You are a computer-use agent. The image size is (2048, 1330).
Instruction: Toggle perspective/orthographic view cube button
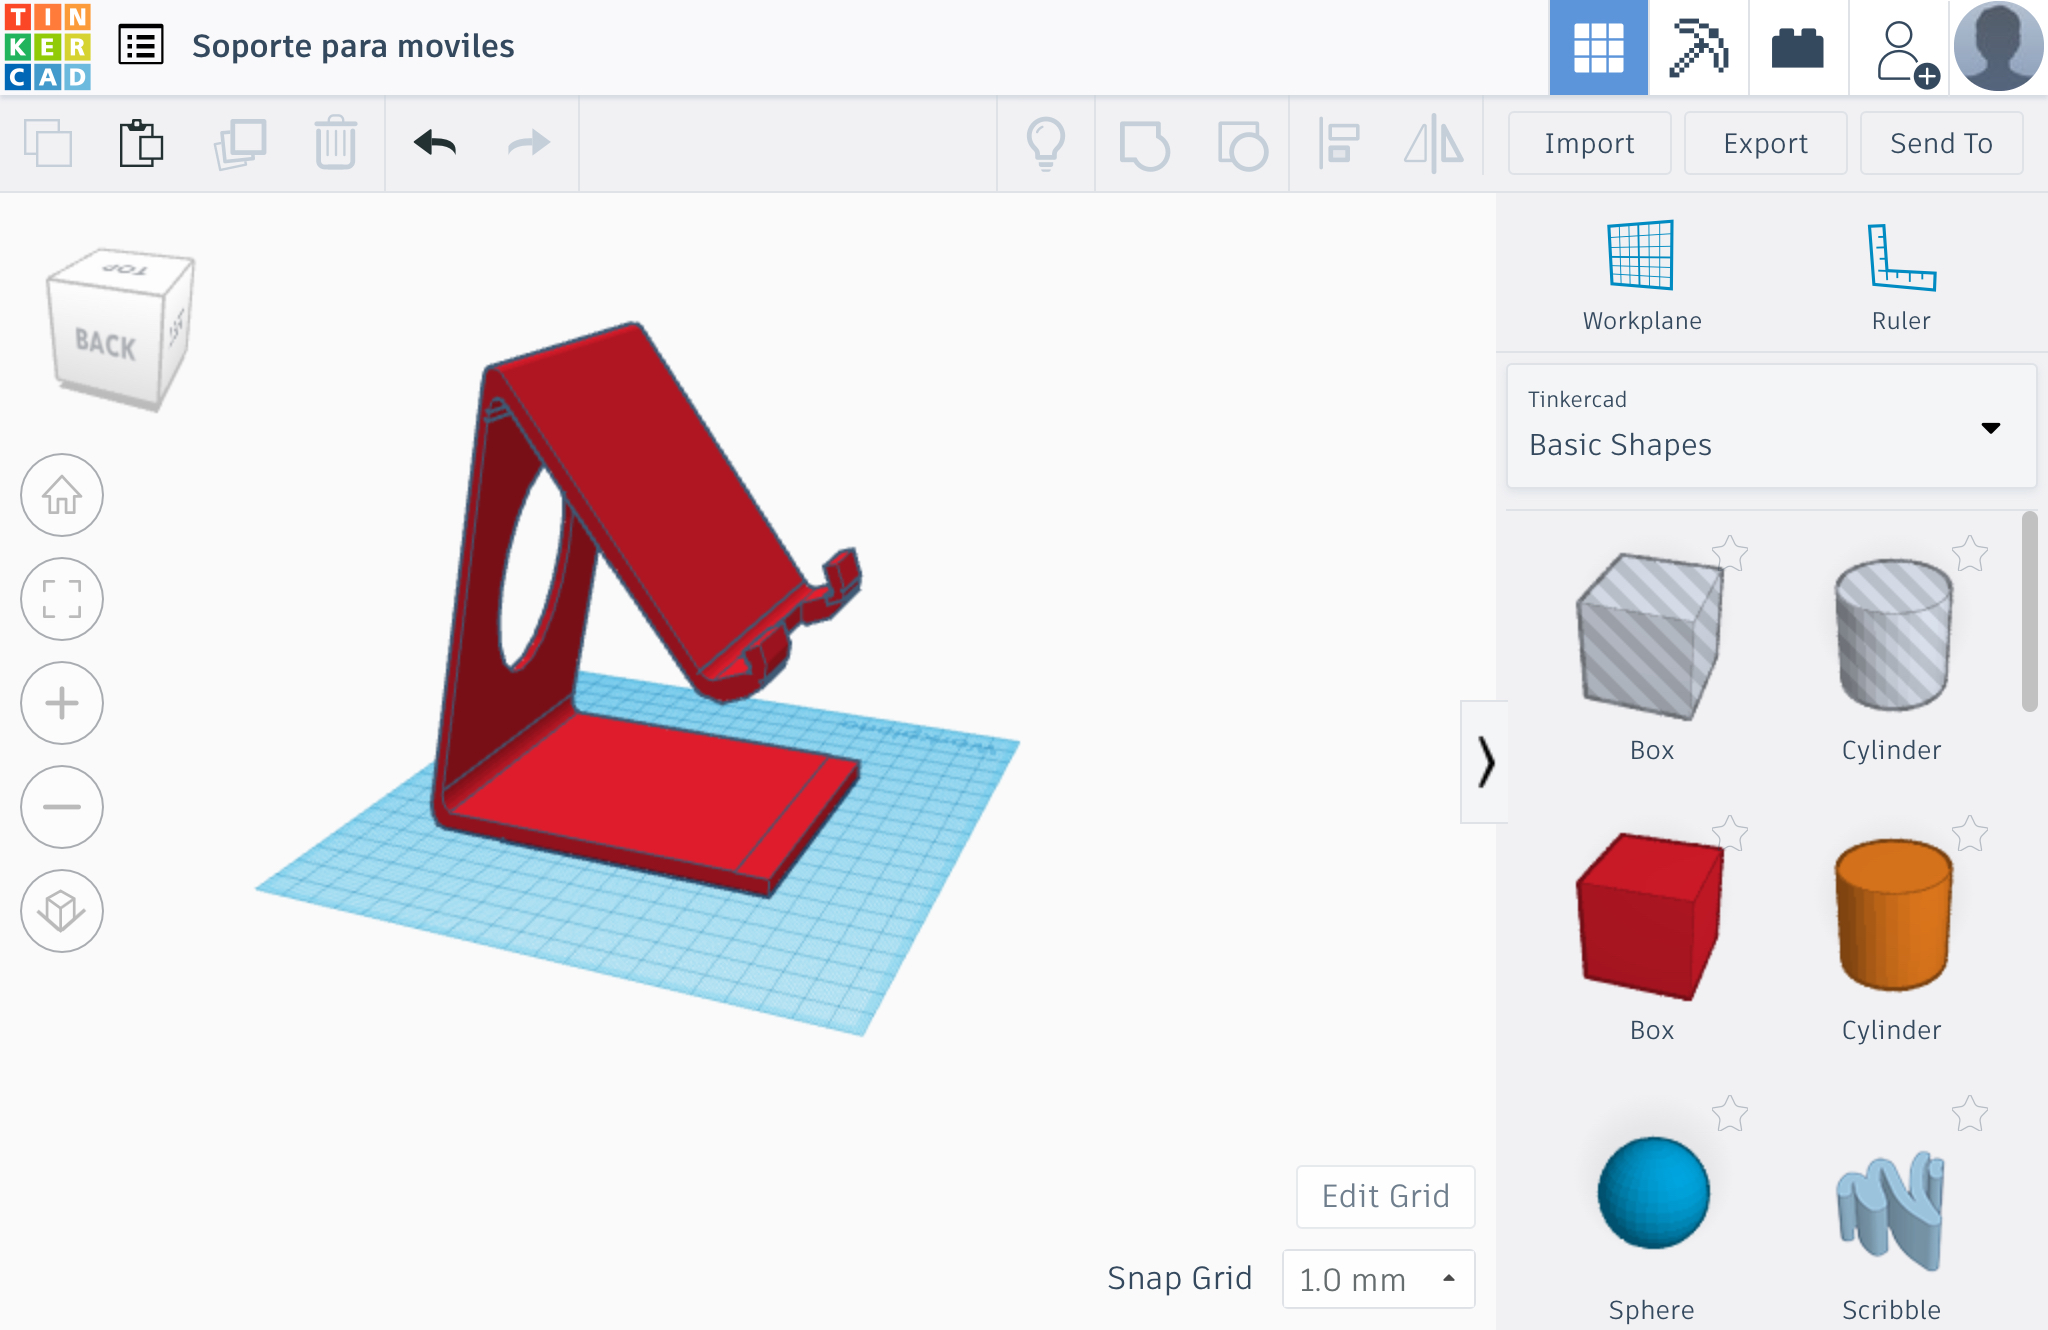click(62, 911)
